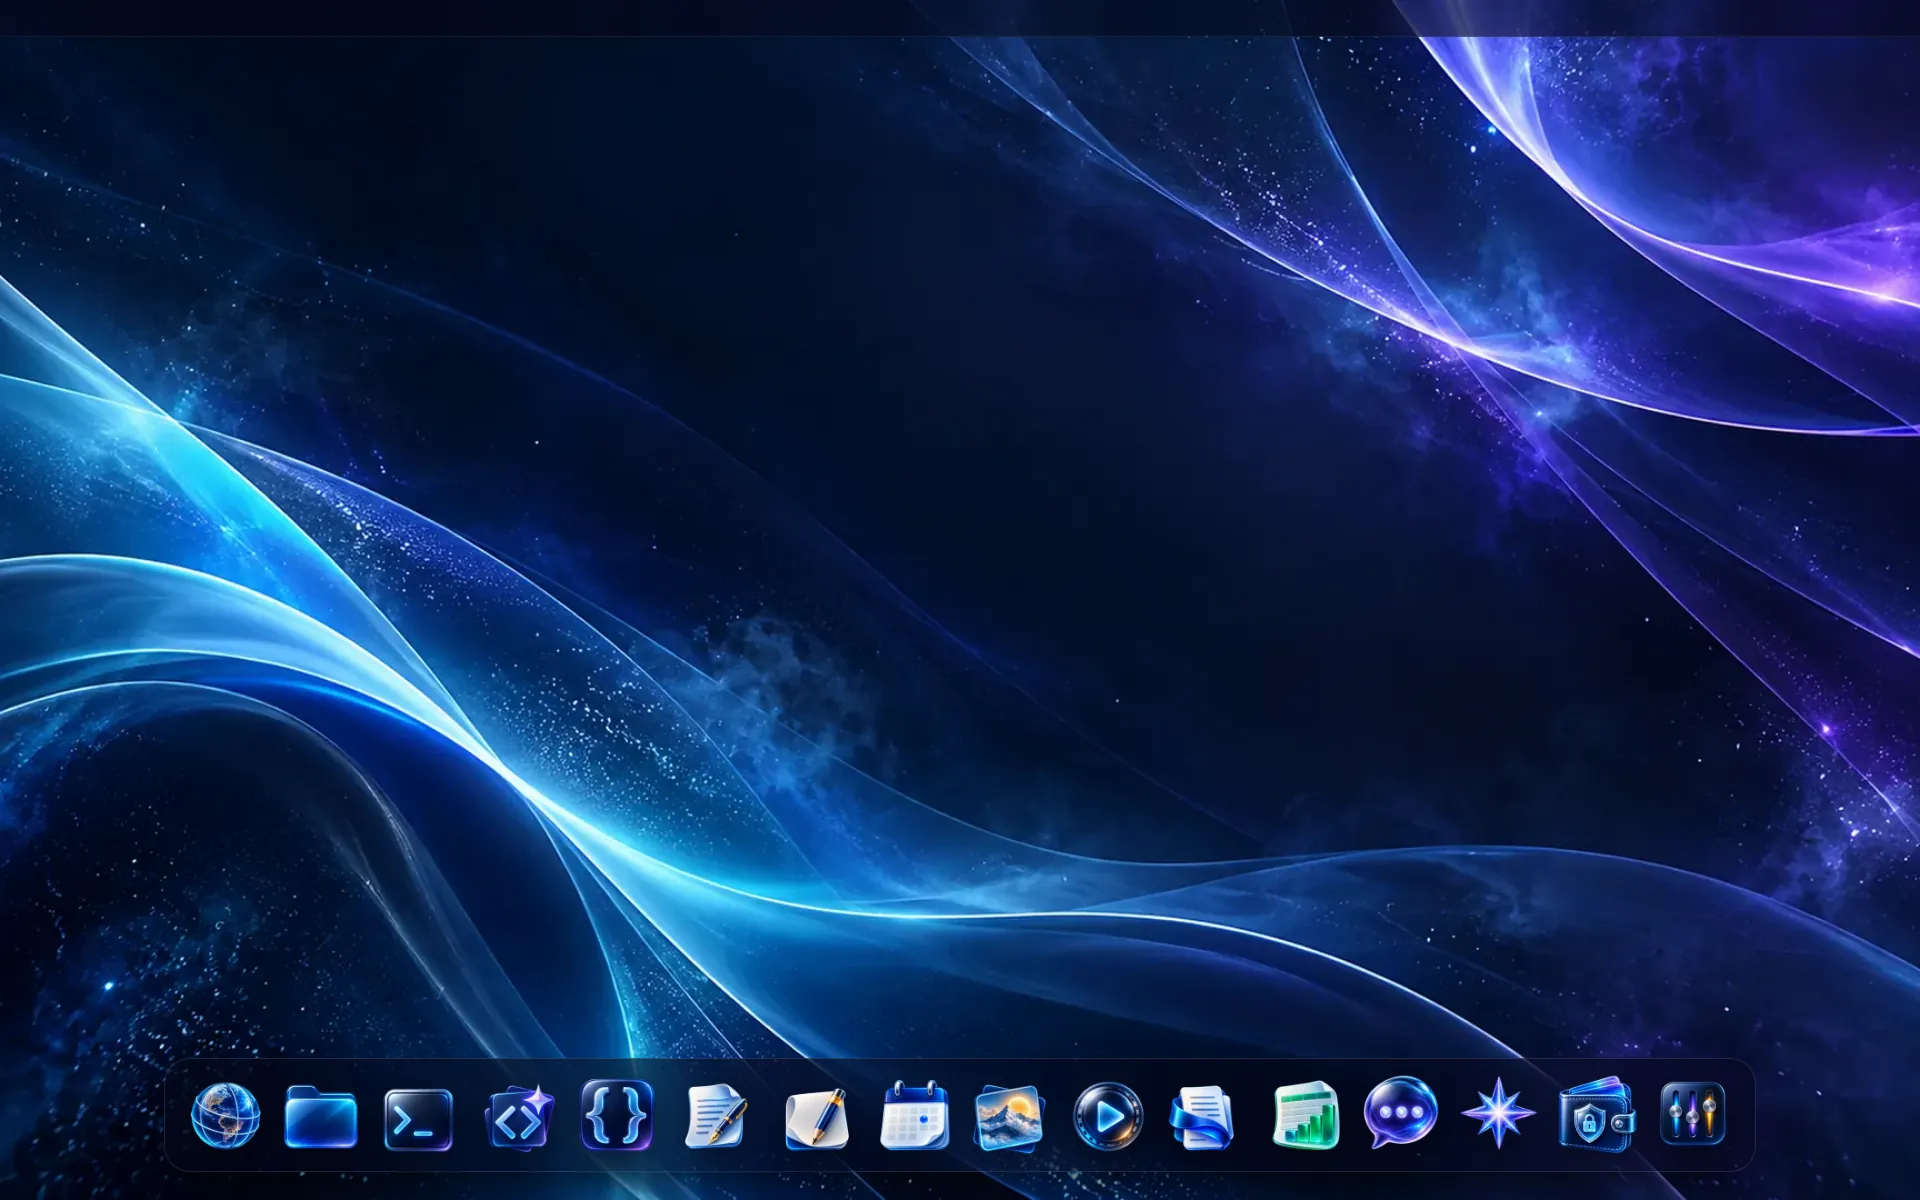Screen dimensions: 1920x1200
Task: Open the chat bubble messaging app
Action: (1400, 1113)
